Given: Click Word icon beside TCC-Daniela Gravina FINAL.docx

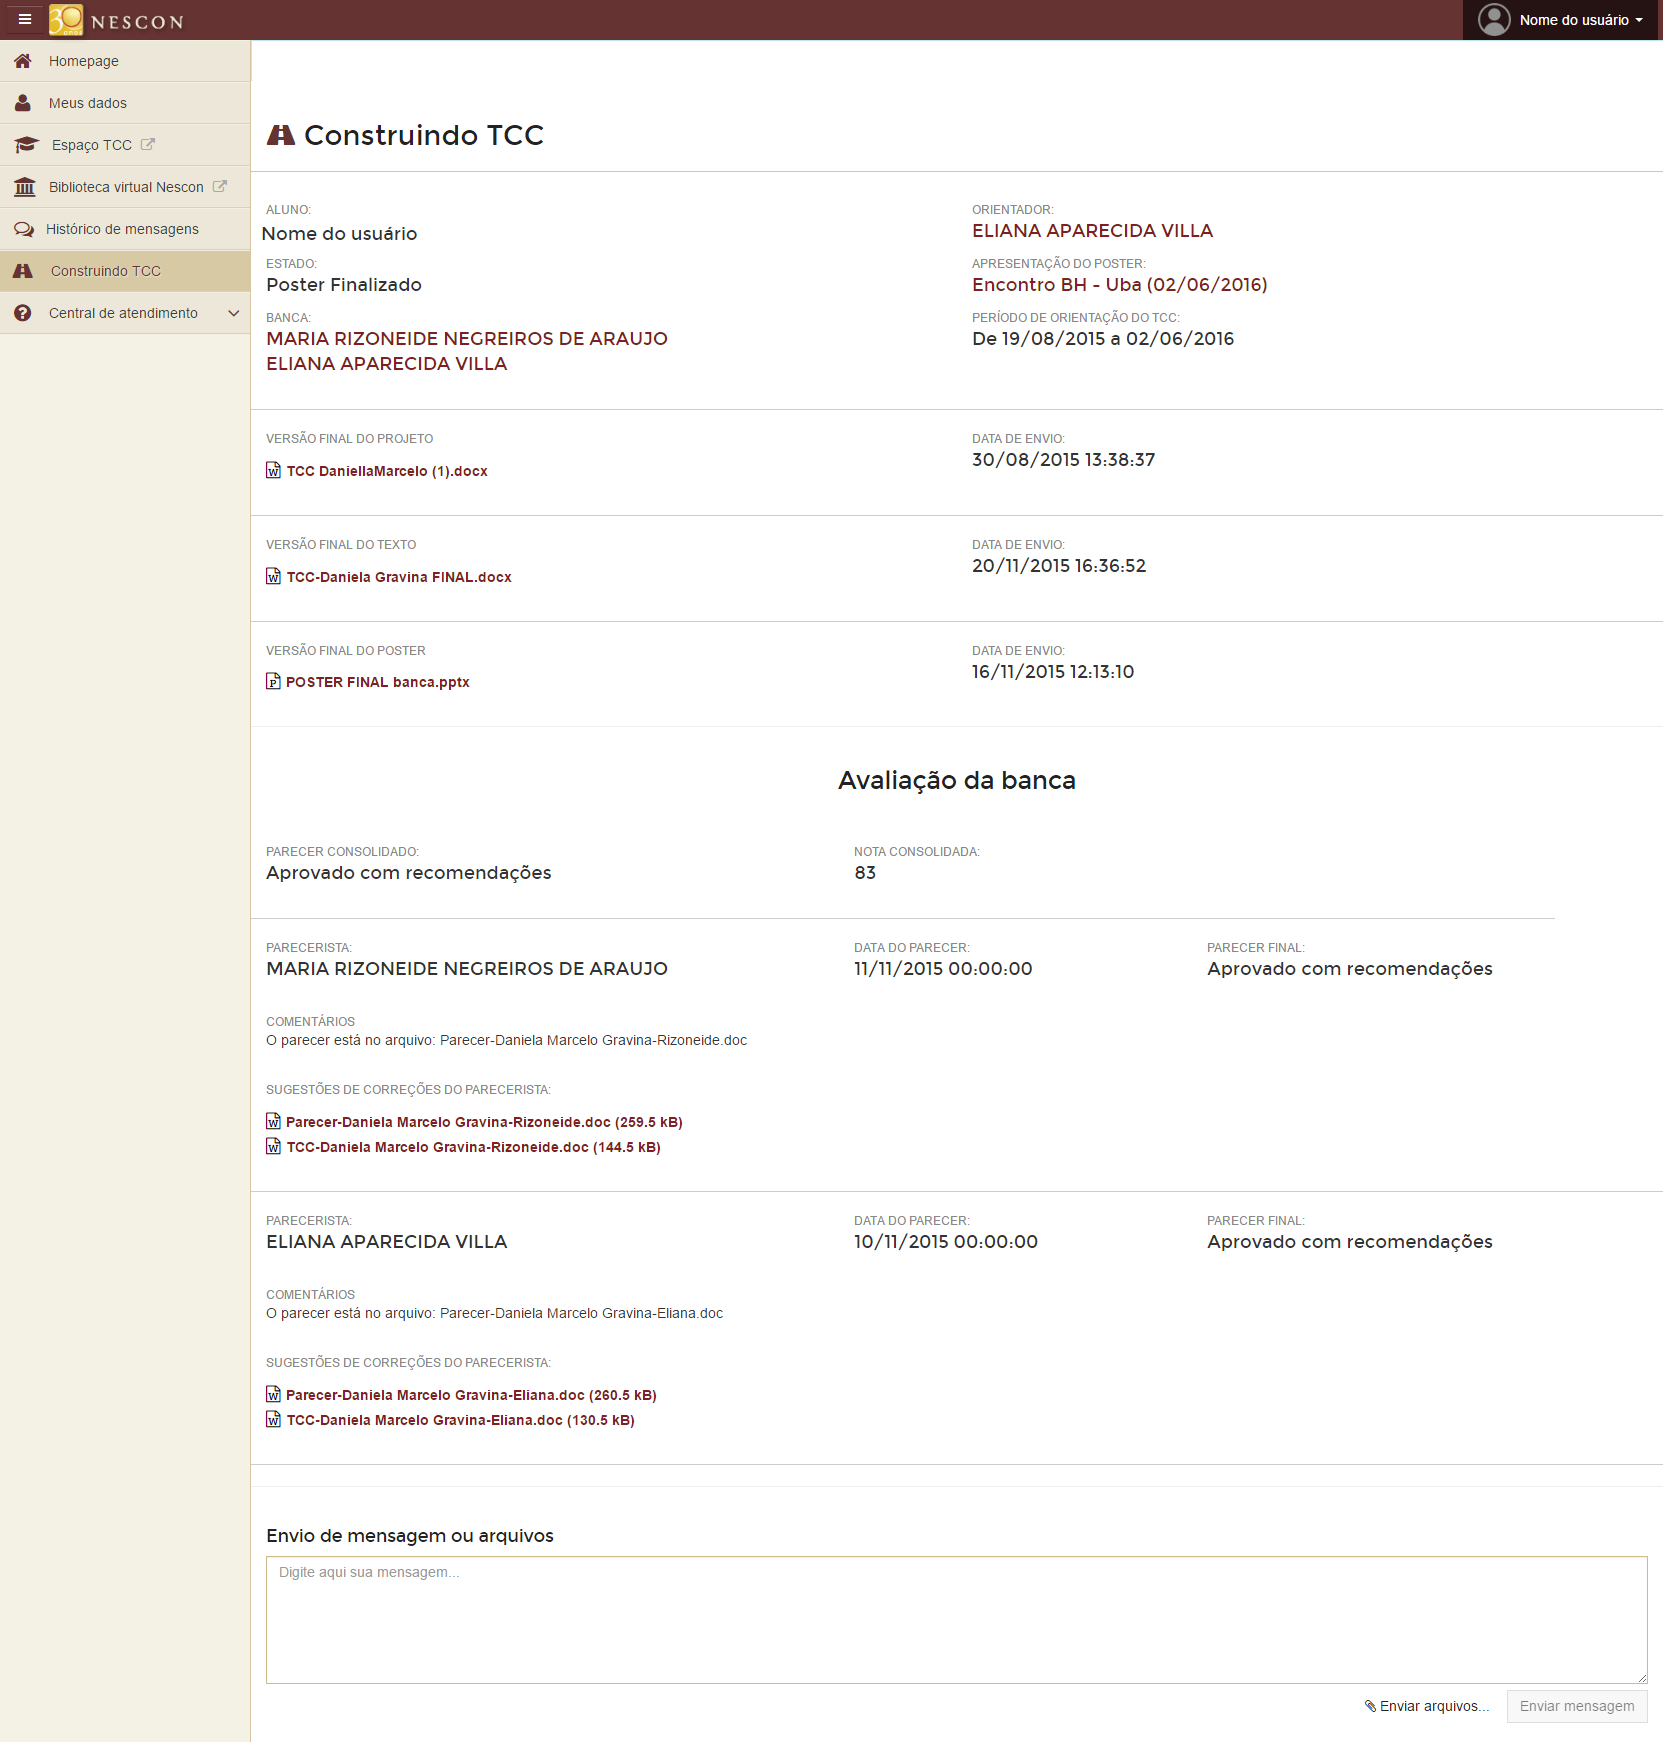Looking at the screenshot, I should [x=273, y=576].
